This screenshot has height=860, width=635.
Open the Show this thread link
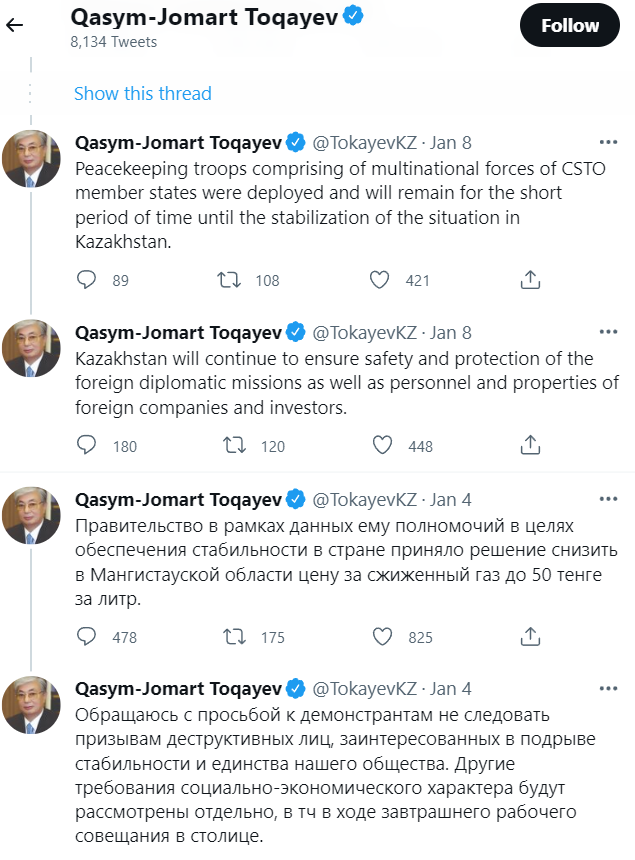[x=143, y=94]
